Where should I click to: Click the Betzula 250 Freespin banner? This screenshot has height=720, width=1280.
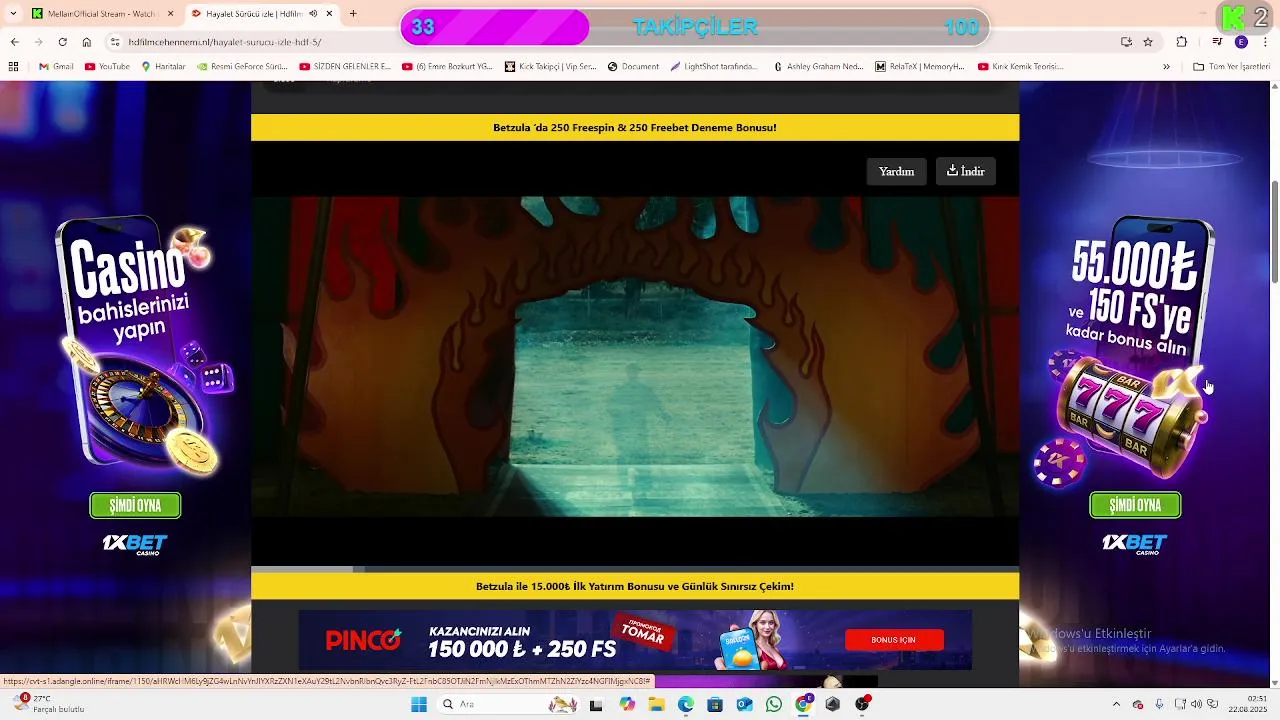[x=635, y=127]
